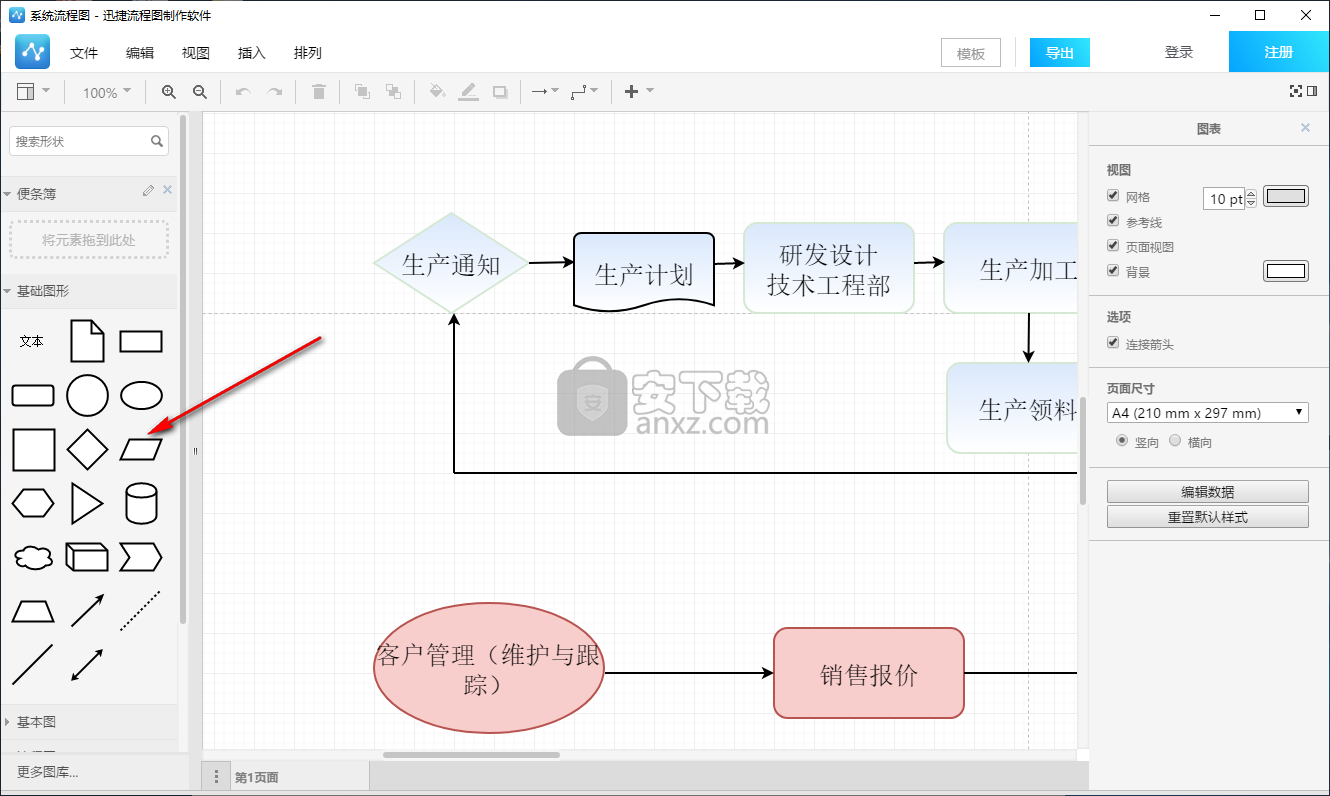Toggle the shadow tool

(500, 92)
